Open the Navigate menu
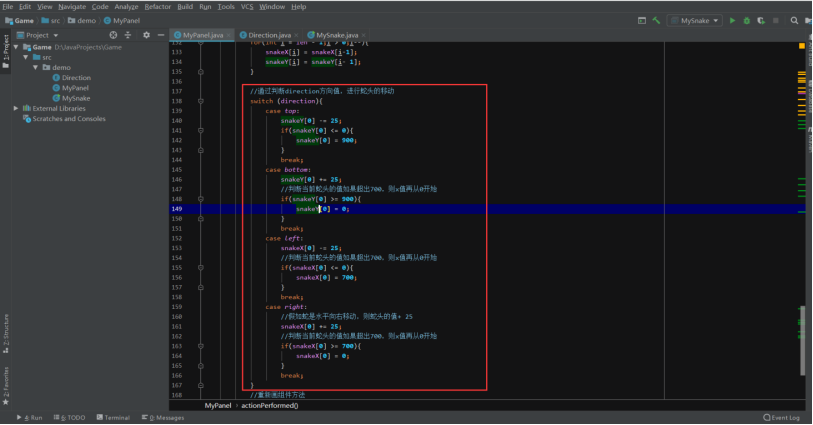Screen dimensions: 813x425 (x=72, y=7)
